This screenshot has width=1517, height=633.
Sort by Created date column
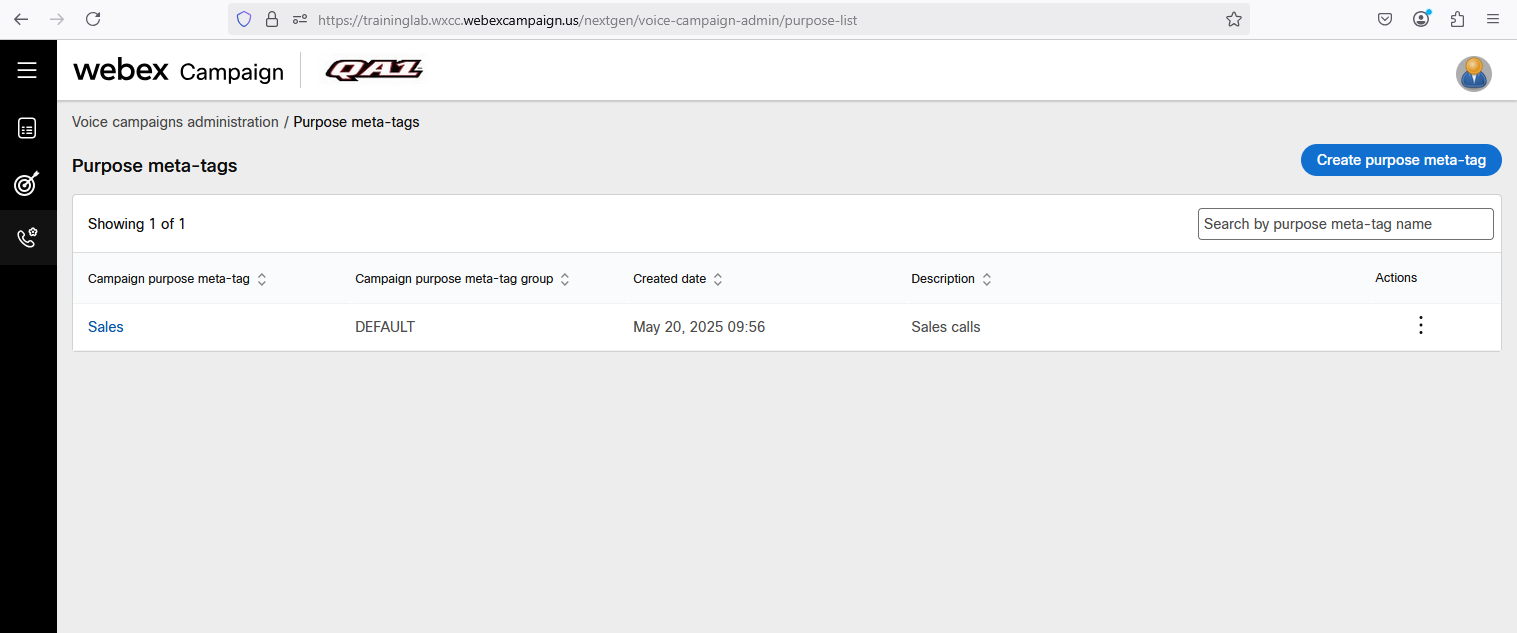point(718,280)
